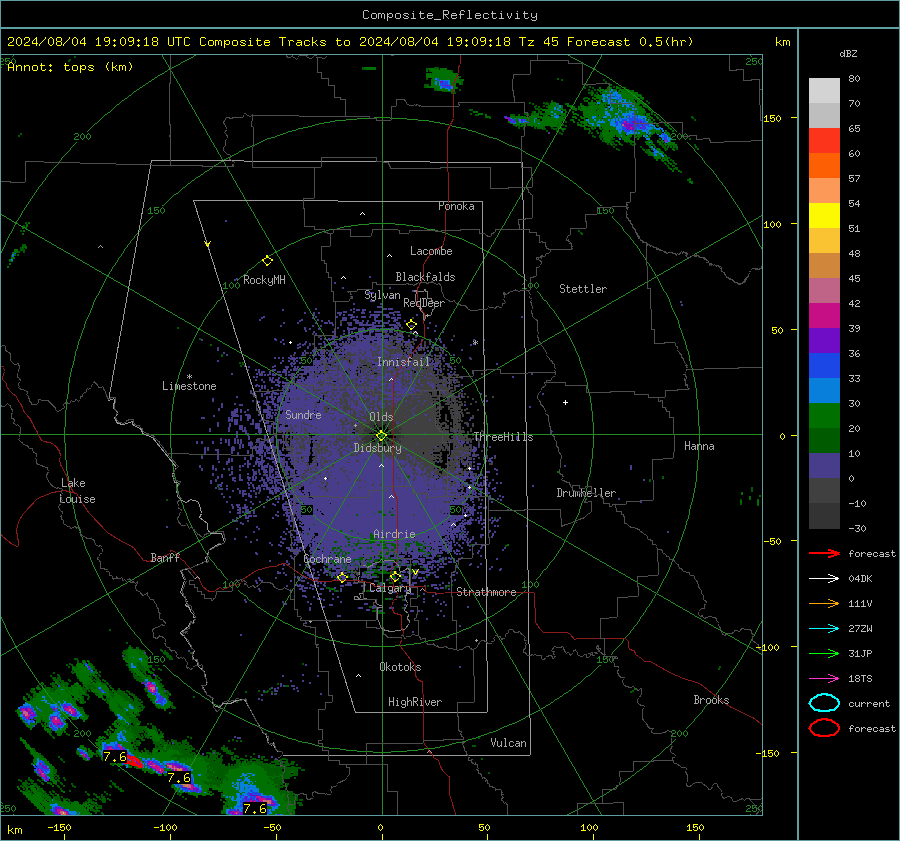This screenshot has width=900, height=841.
Task: Select the bright green 20-30 dBZ swatch
Action: pos(824,416)
